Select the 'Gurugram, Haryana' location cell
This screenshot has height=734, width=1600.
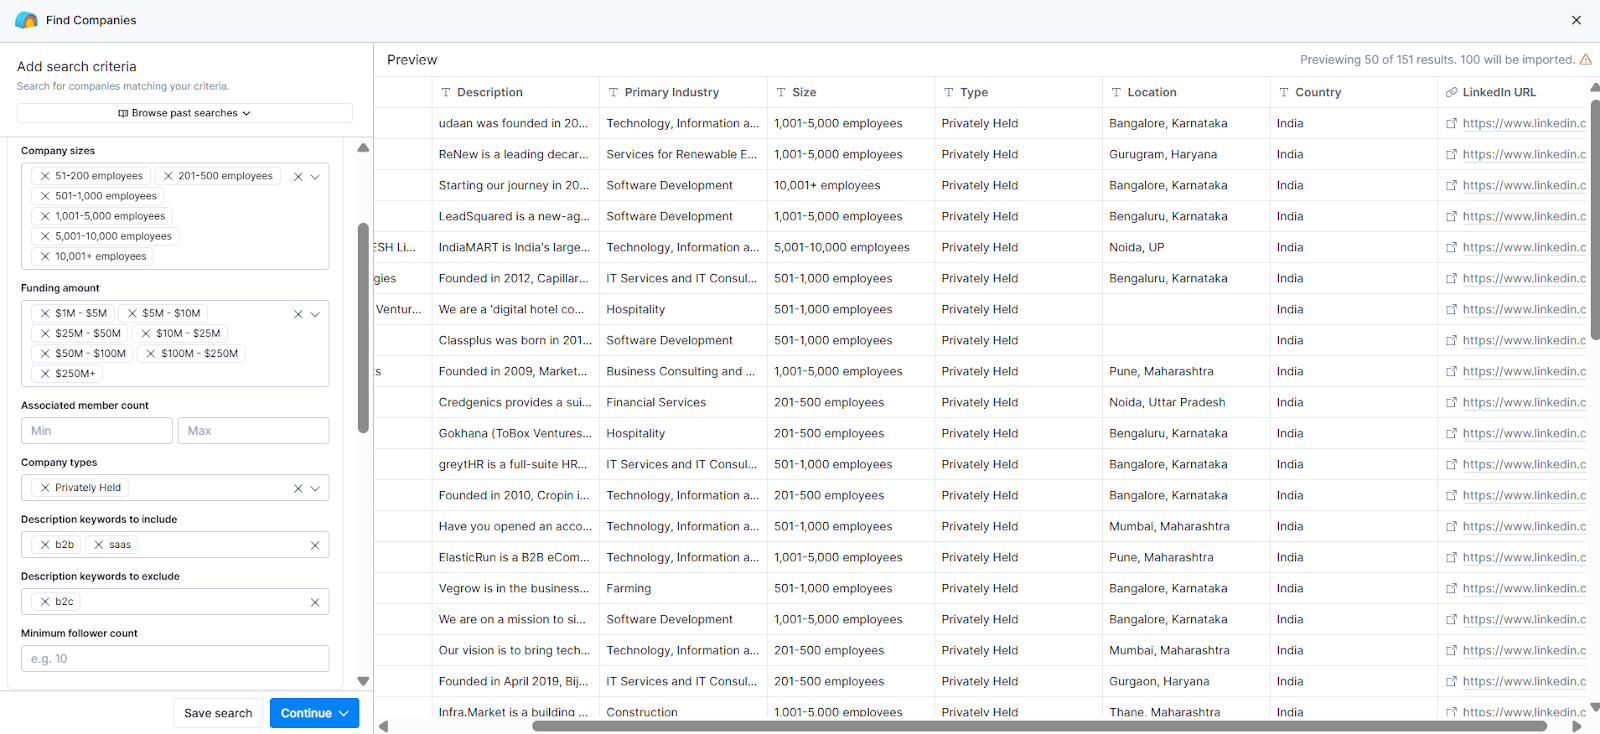click(1186, 155)
